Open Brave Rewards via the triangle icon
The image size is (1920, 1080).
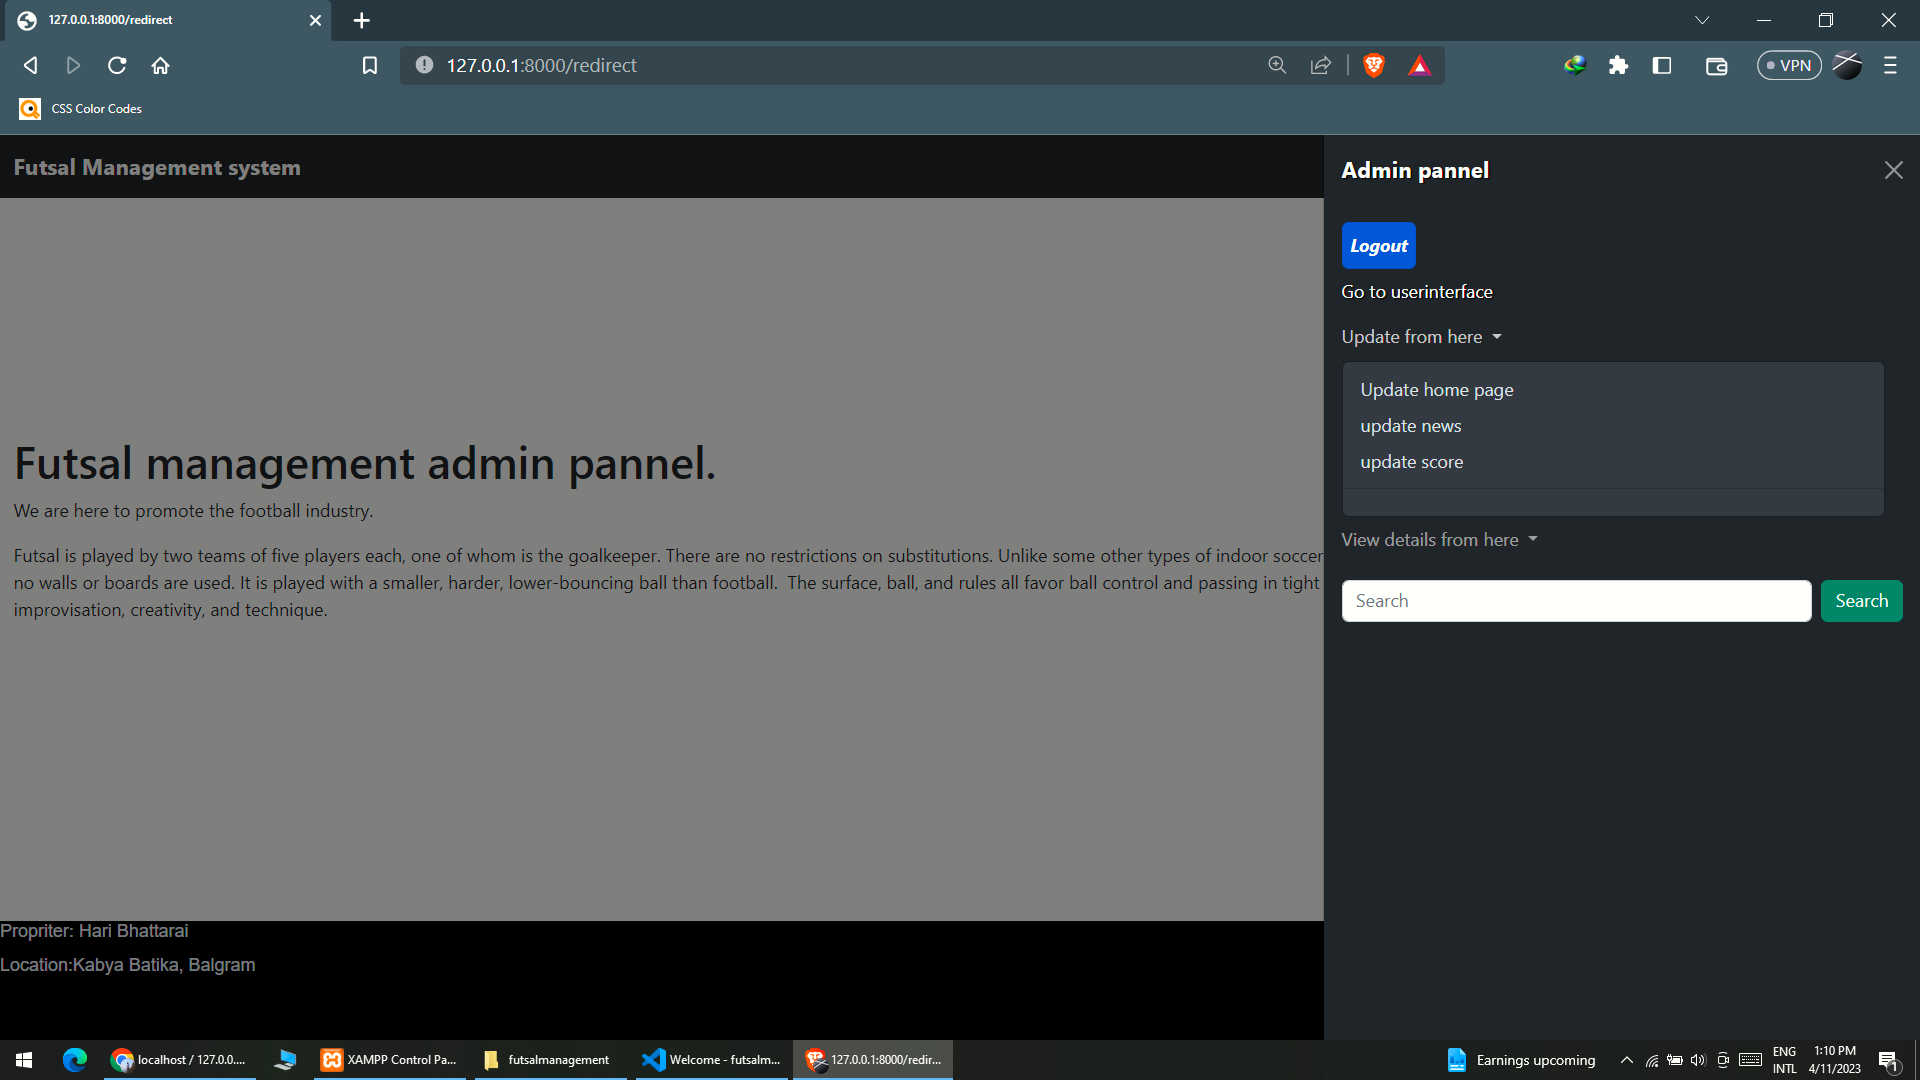point(1420,65)
